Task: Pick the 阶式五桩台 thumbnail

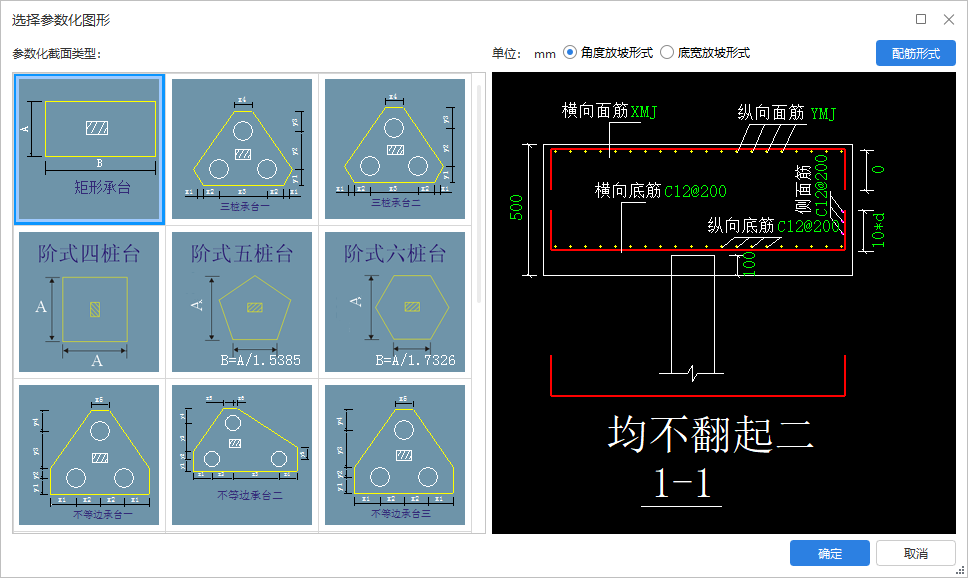Action: pyautogui.click(x=242, y=302)
